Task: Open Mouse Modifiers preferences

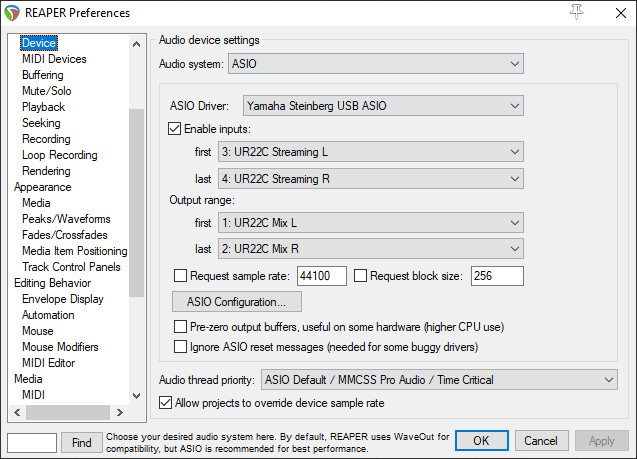Action: tap(60, 347)
